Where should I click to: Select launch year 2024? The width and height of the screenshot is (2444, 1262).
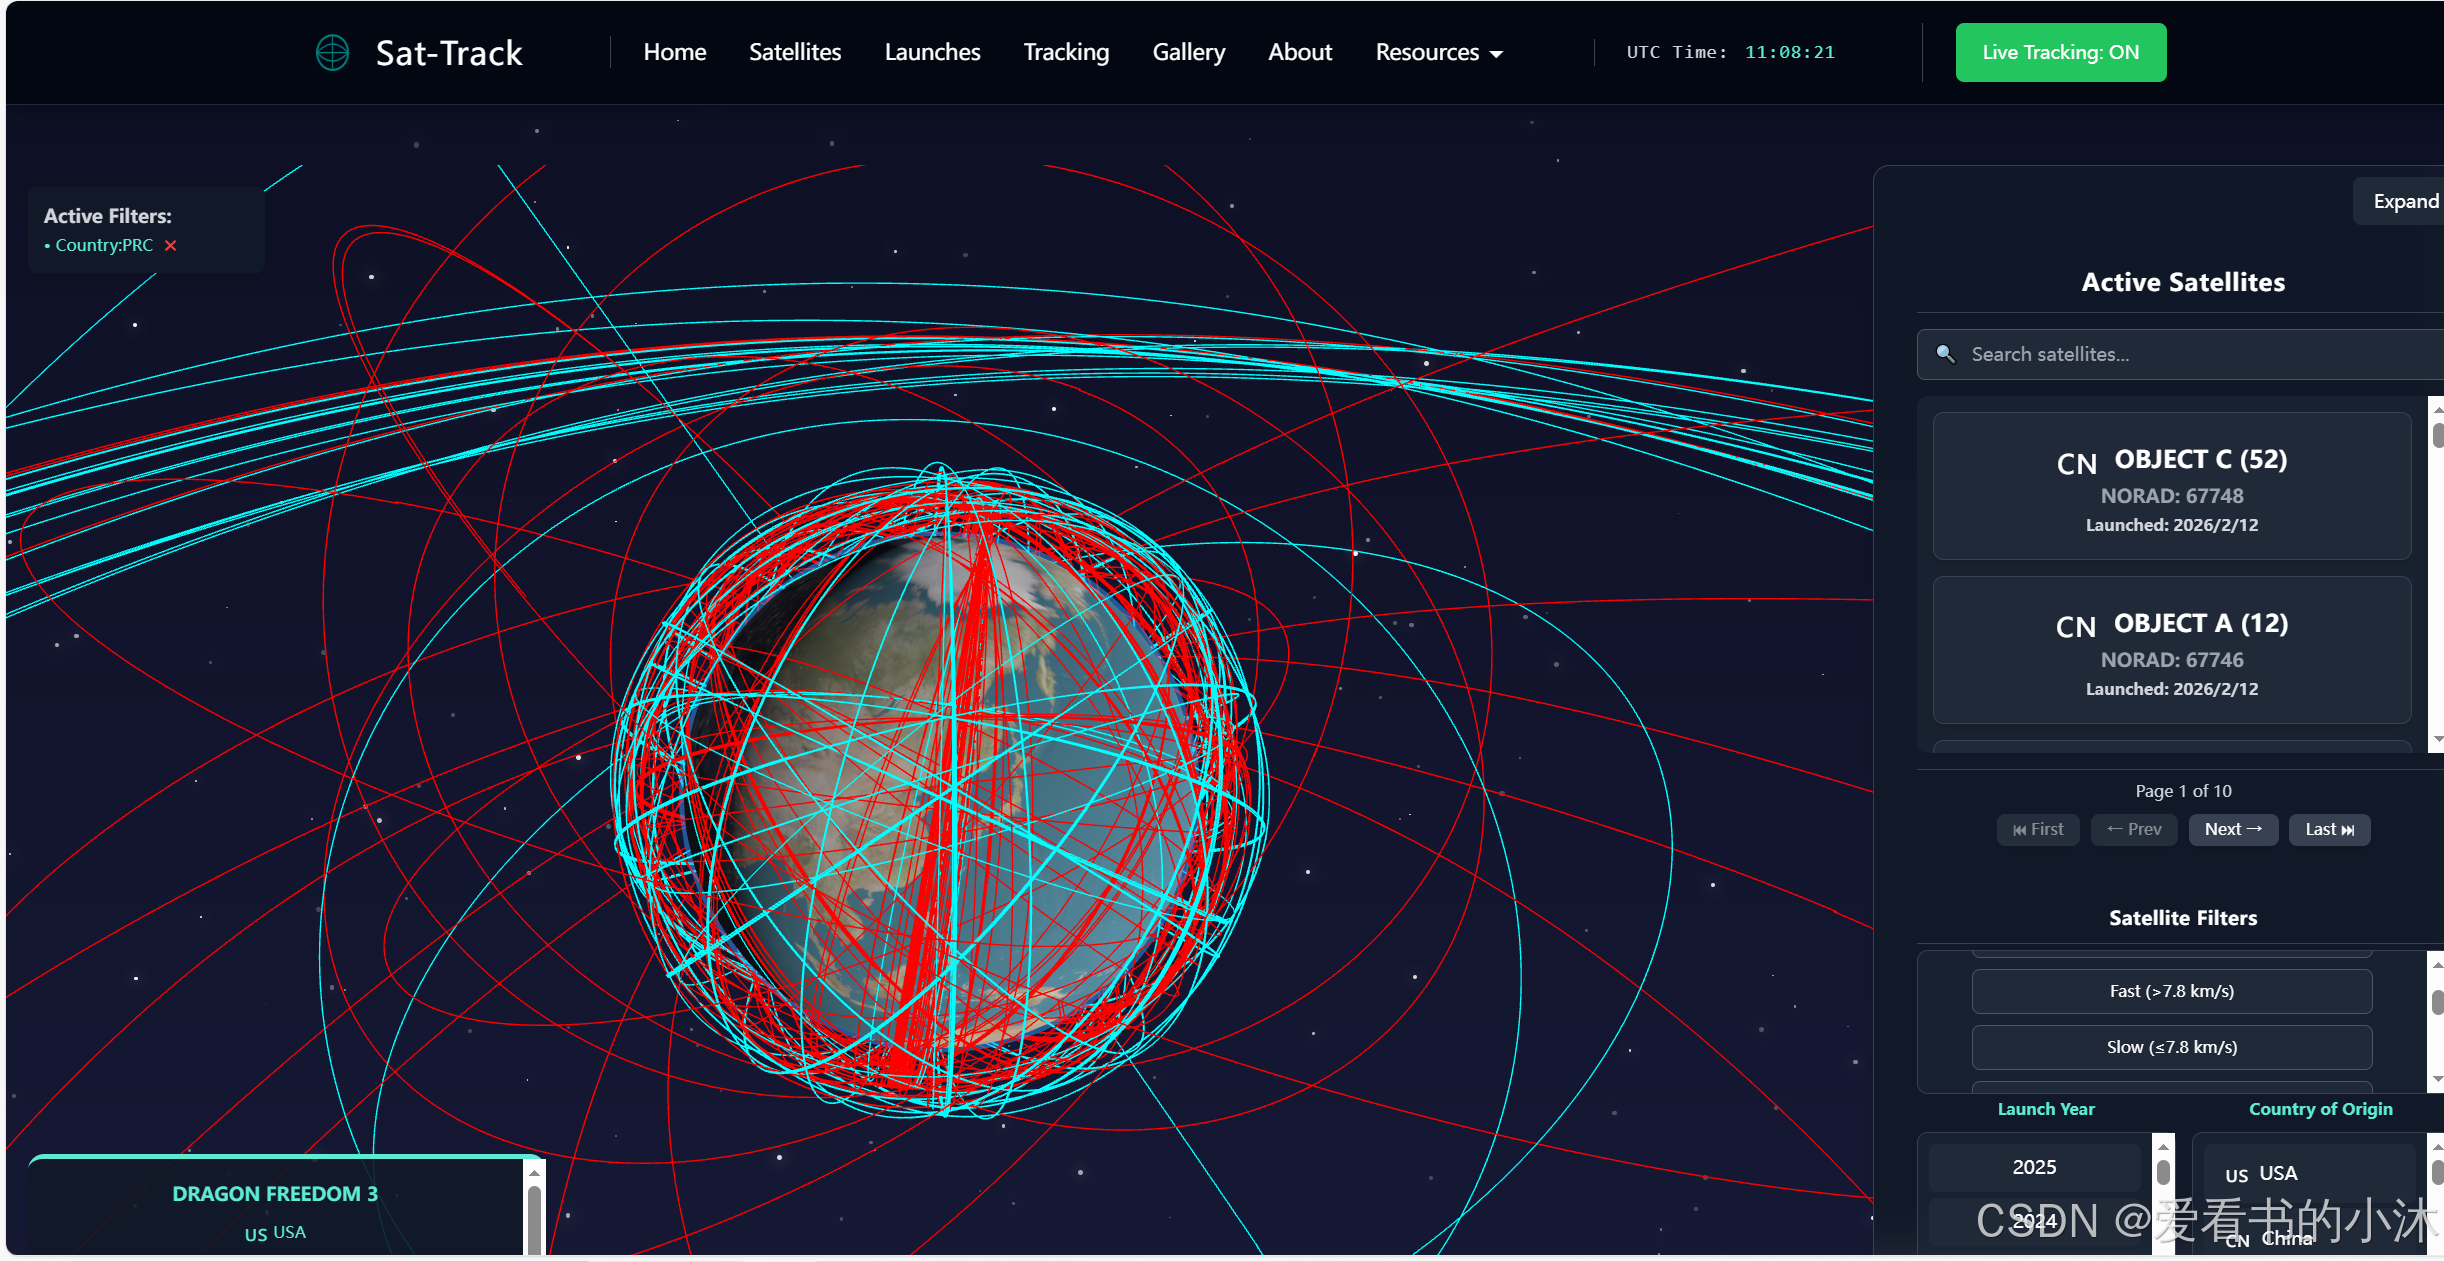2034,1222
